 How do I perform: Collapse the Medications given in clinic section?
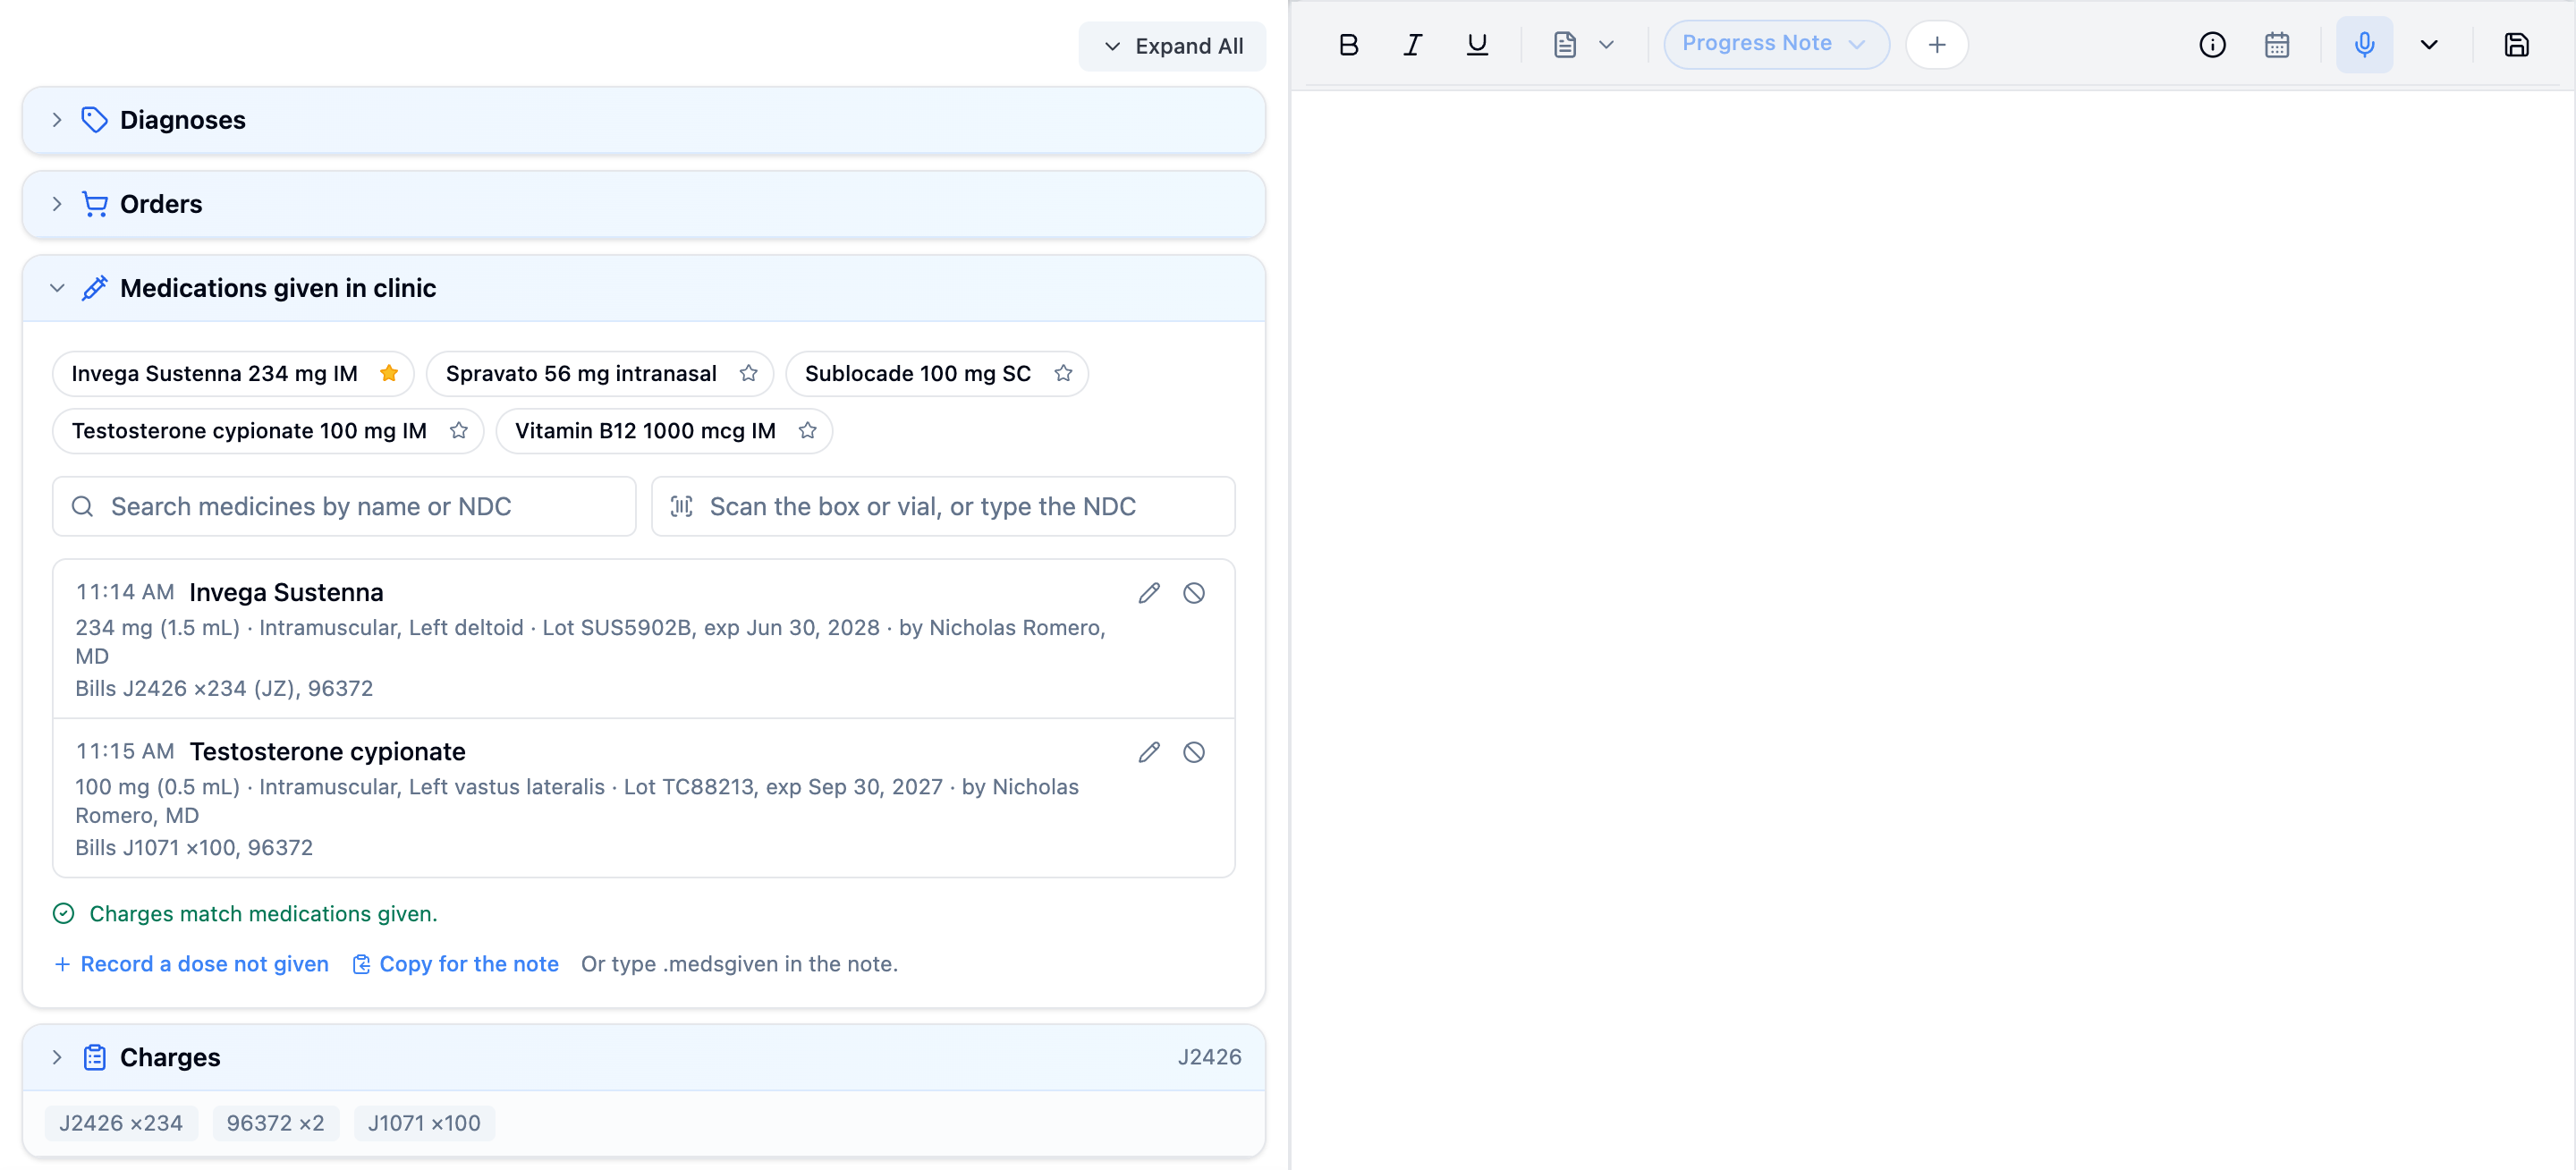tap(643, 288)
